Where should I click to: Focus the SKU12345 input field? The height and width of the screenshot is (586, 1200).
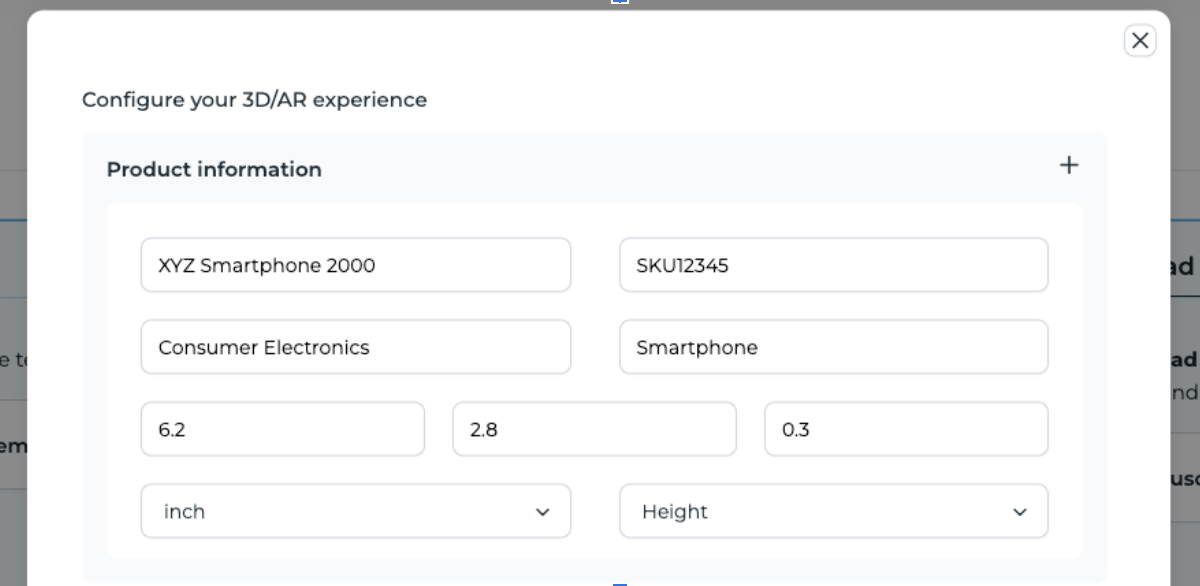833,265
